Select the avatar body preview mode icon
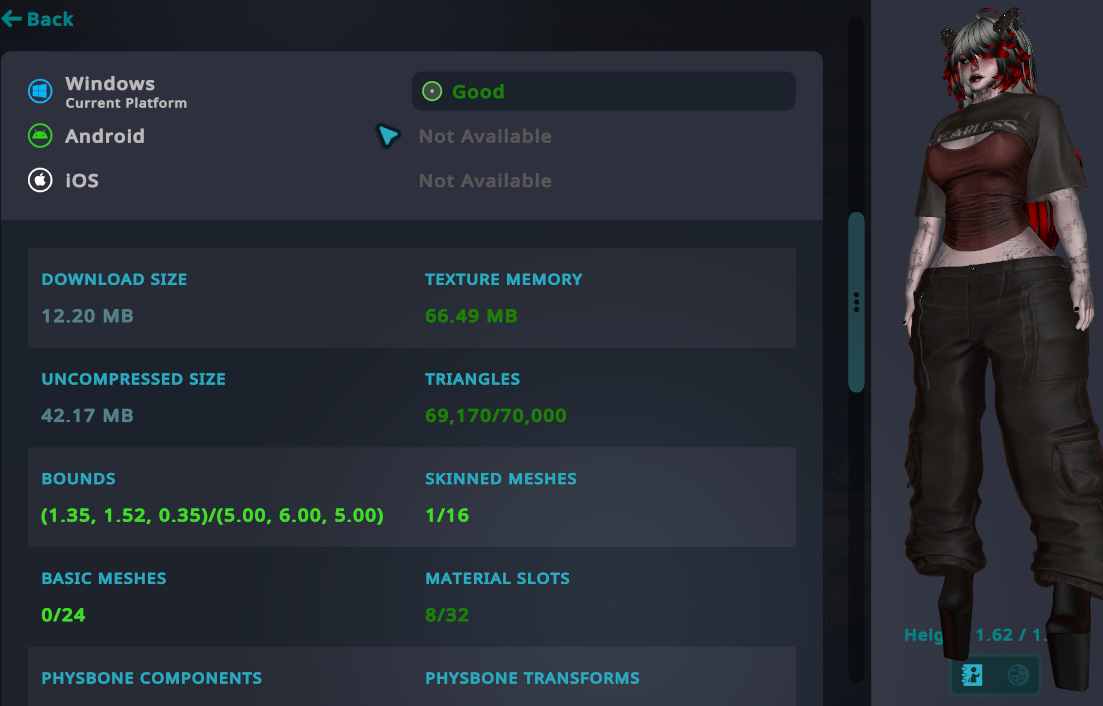 click(972, 675)
